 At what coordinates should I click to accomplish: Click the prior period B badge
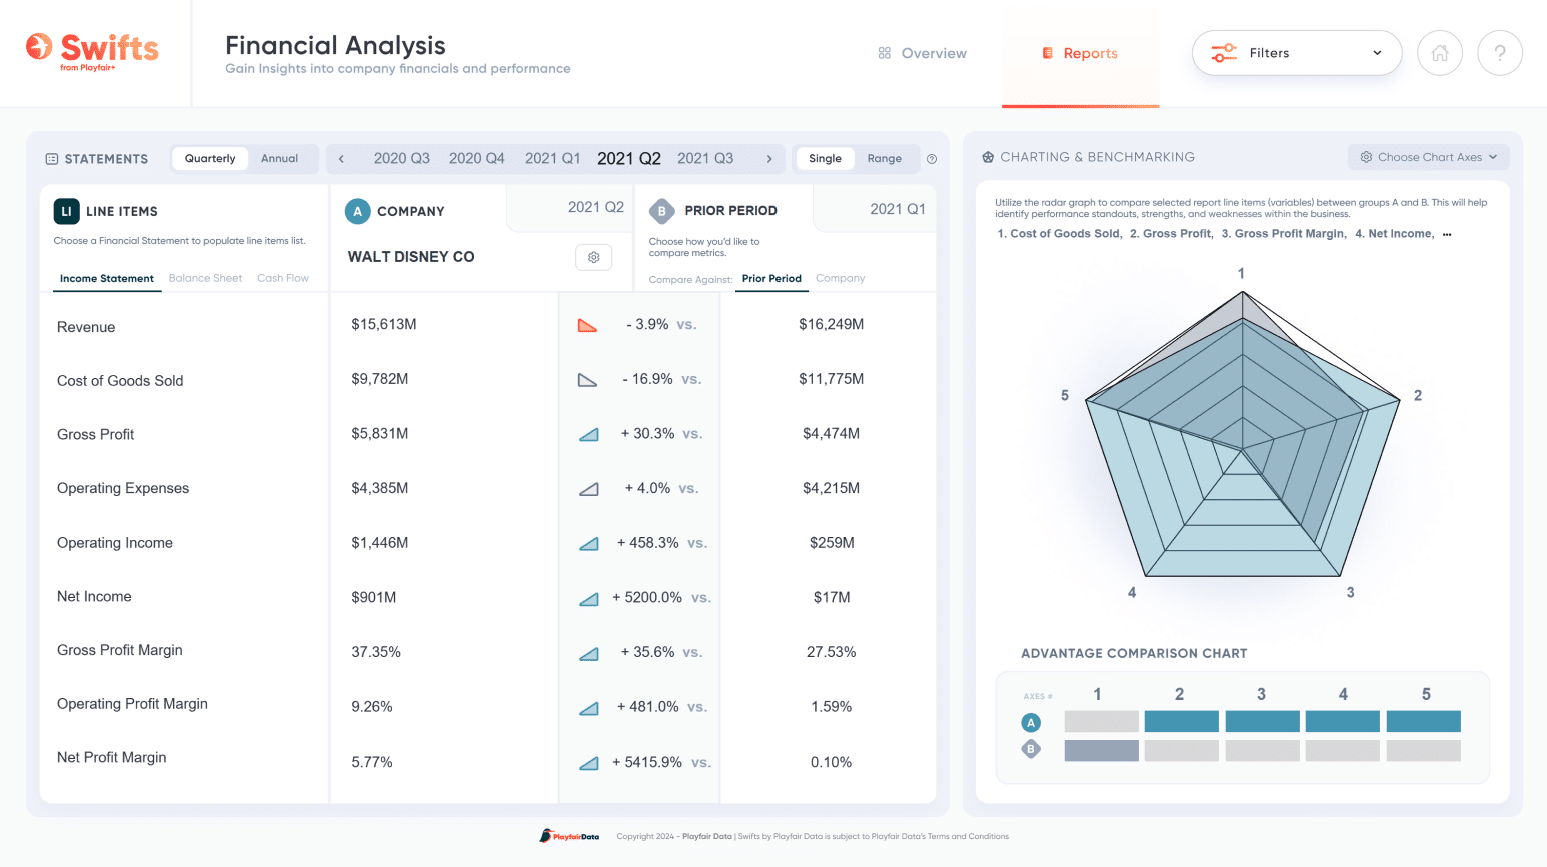[x=661, y=211]
